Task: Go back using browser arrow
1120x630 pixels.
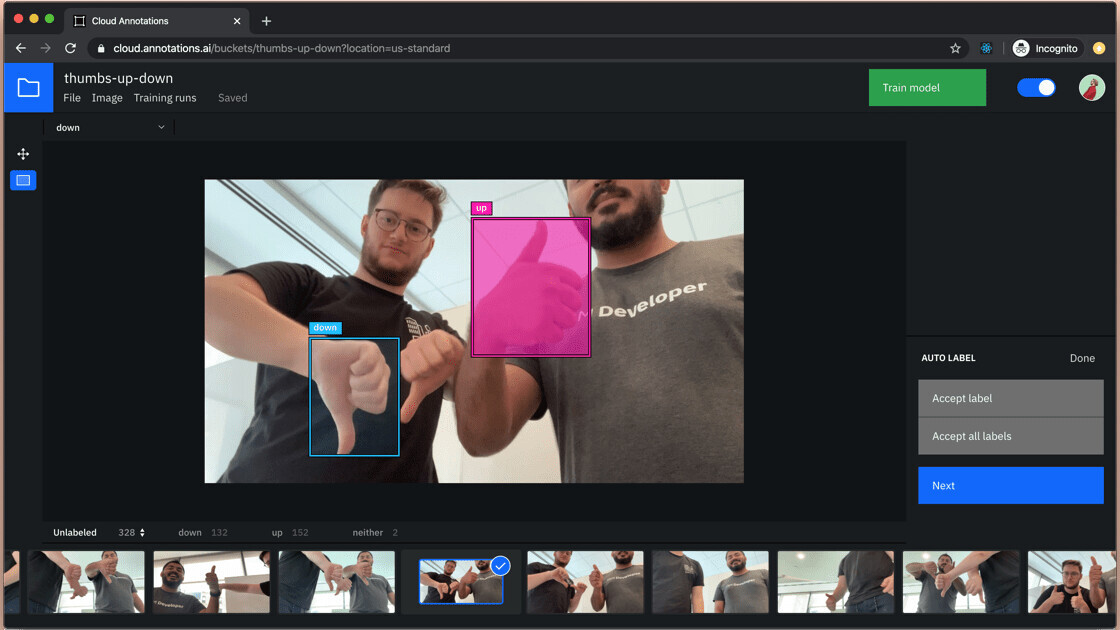Action: (x=21, y=48)
